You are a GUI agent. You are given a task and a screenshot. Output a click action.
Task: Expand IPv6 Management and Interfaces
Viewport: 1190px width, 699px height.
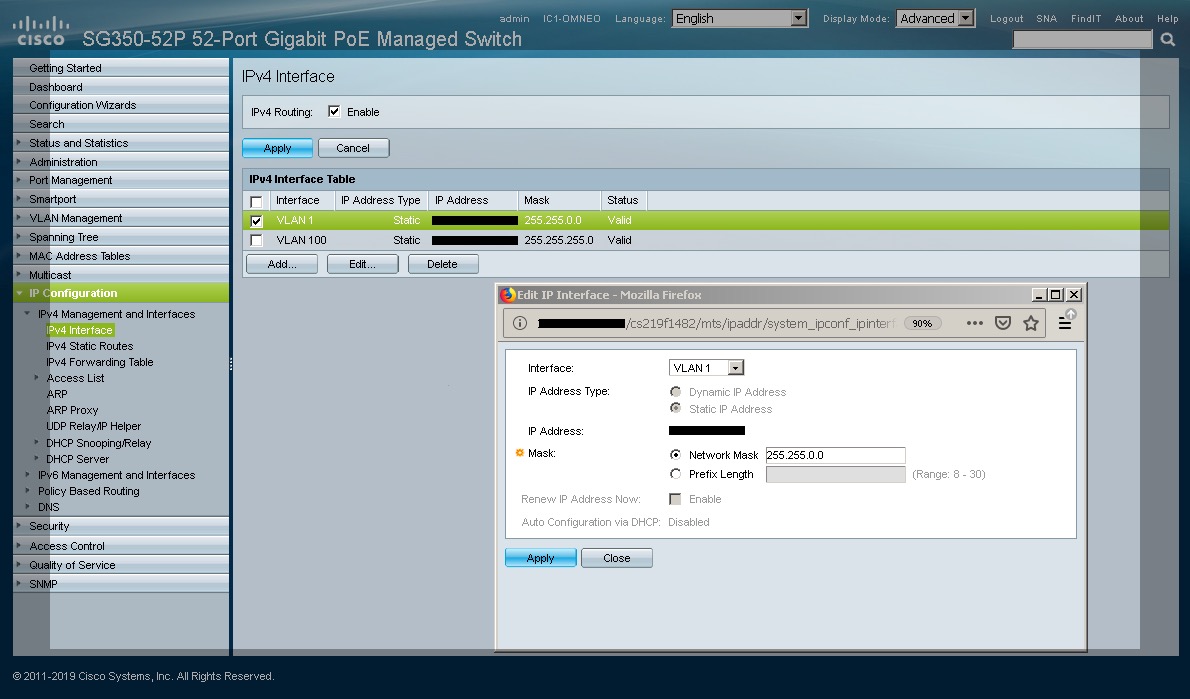point(27,475)
